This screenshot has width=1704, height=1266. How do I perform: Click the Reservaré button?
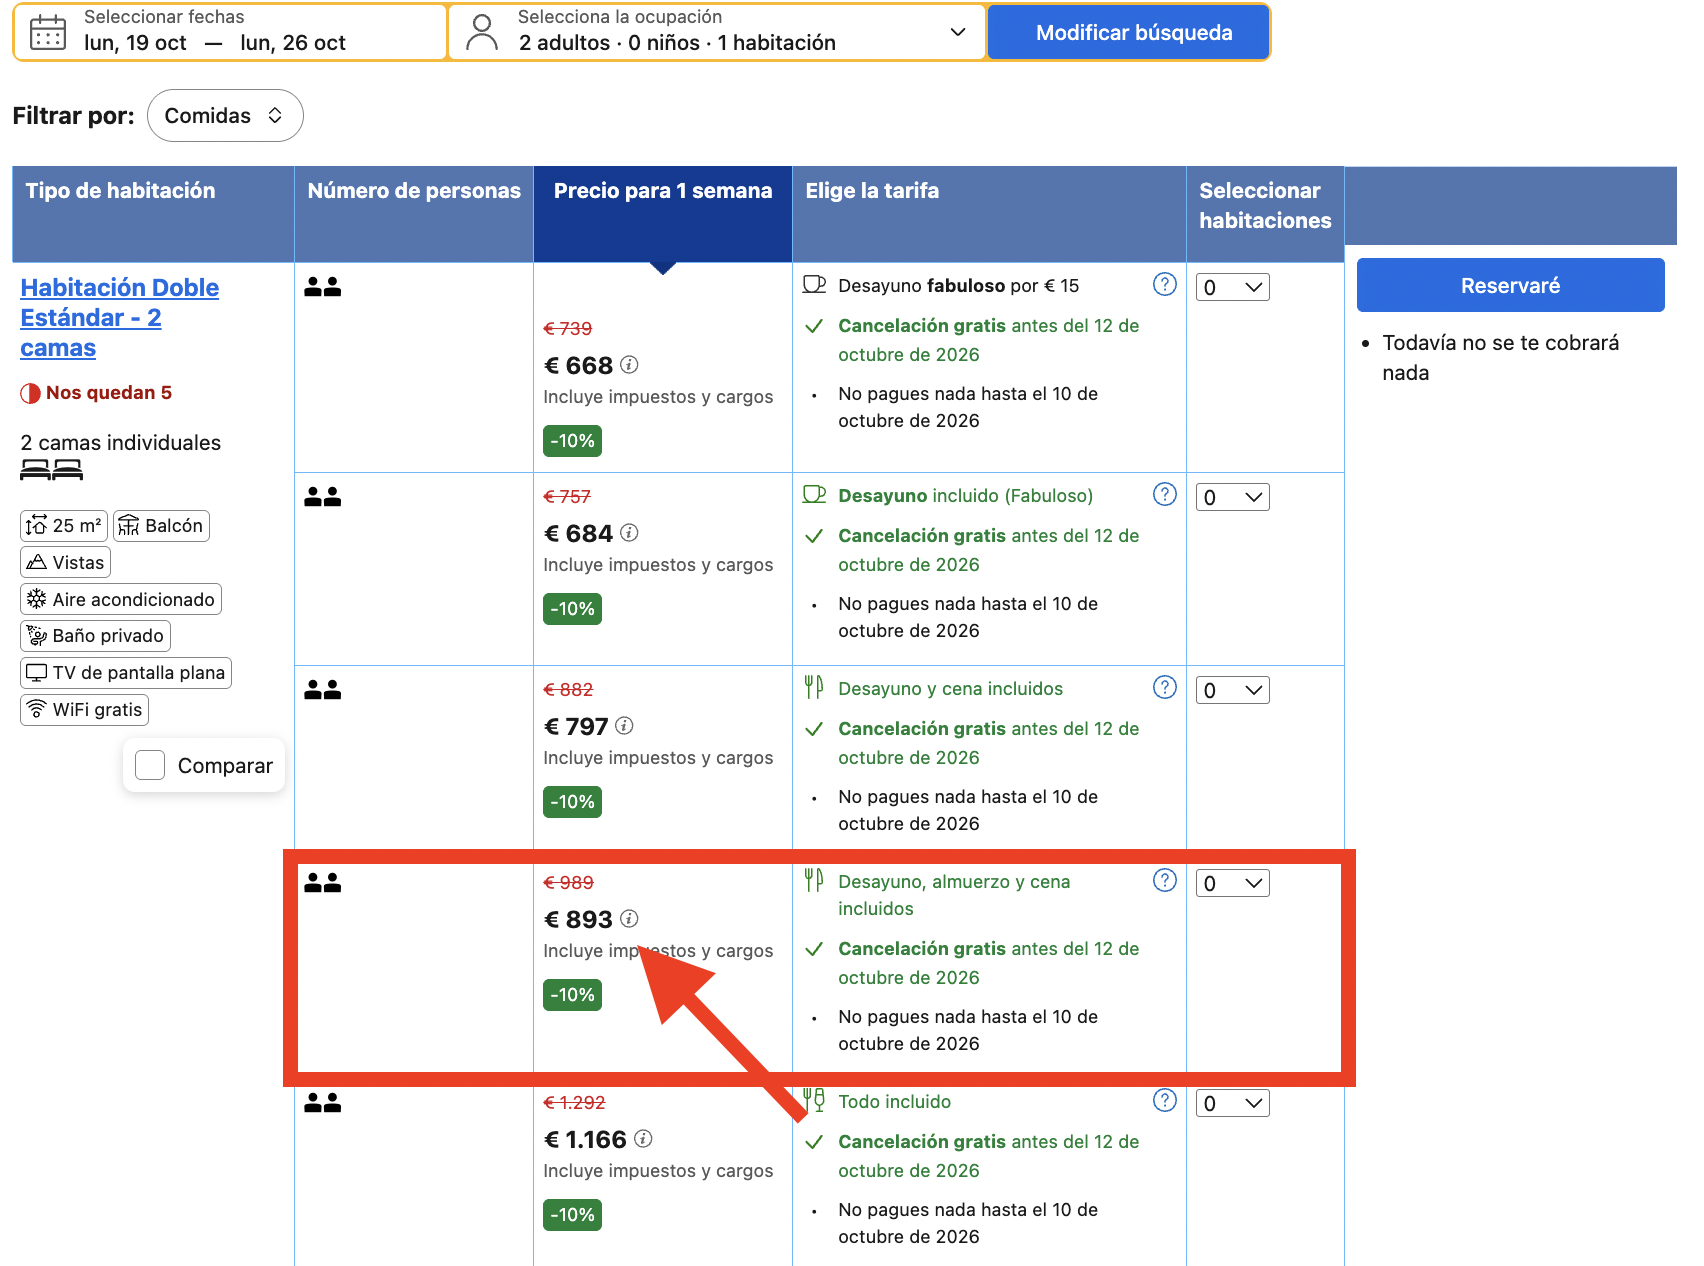[1510, 286]
